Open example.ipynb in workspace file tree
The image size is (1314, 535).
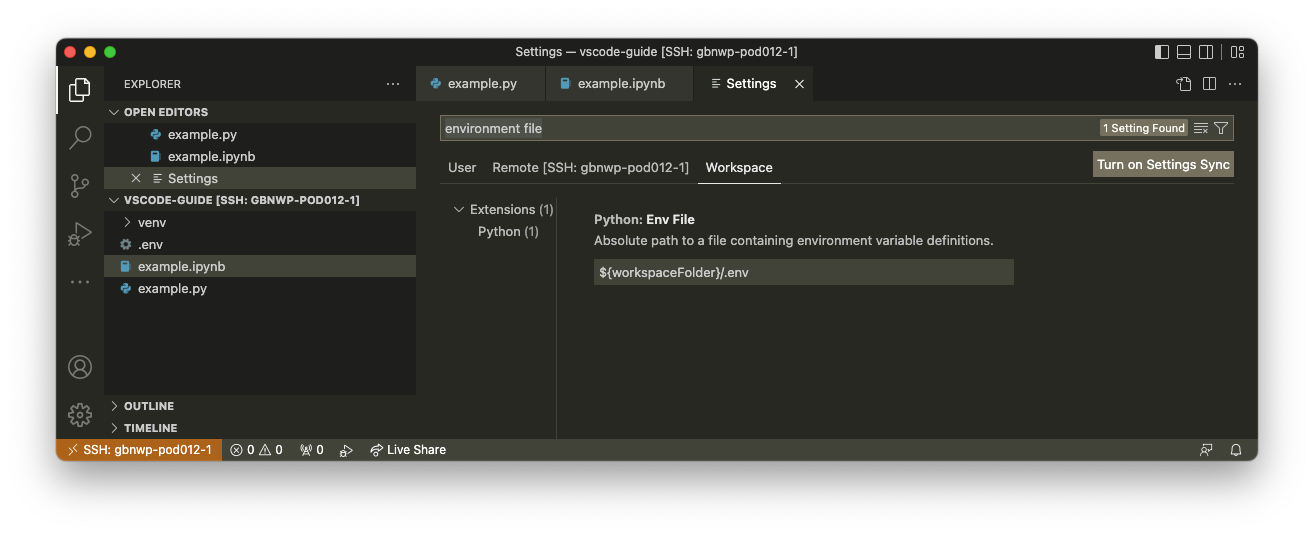point(260,266)
